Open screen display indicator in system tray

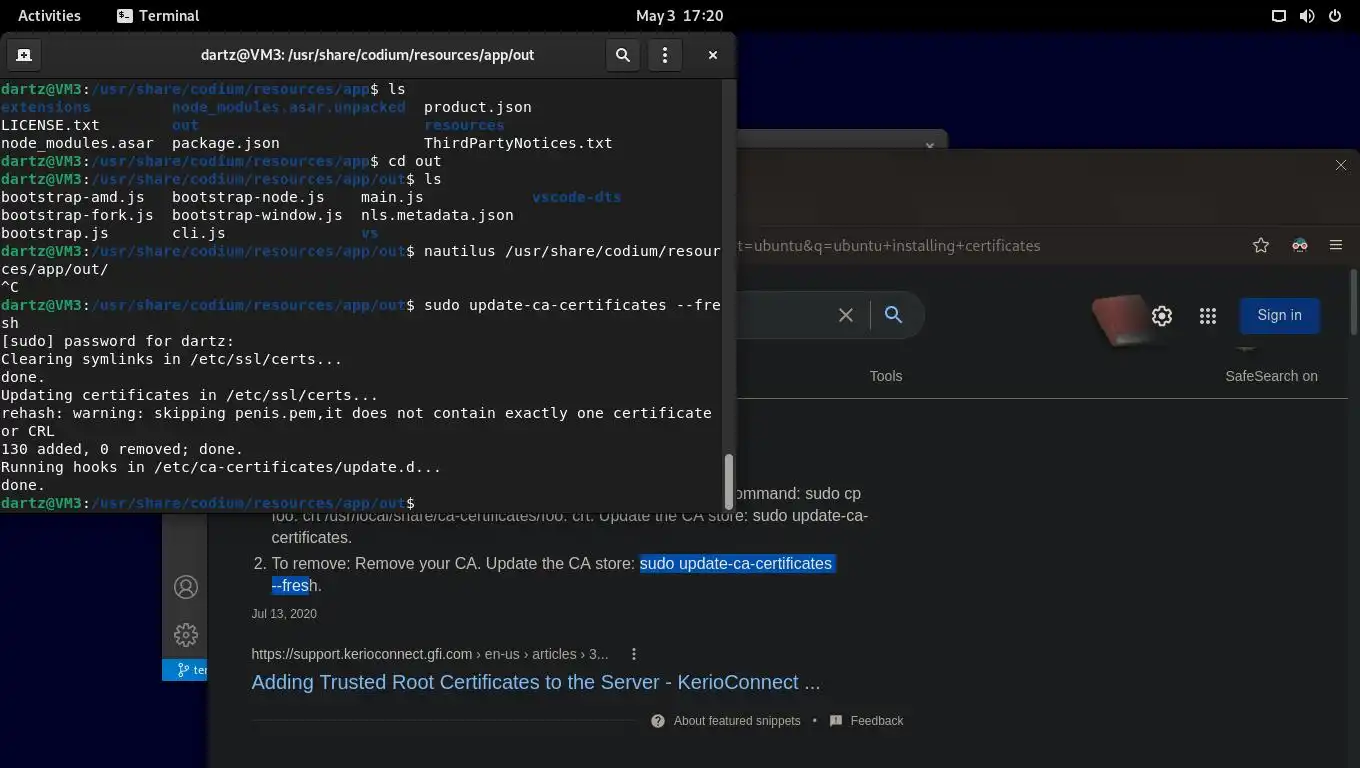click(1278, 16)
